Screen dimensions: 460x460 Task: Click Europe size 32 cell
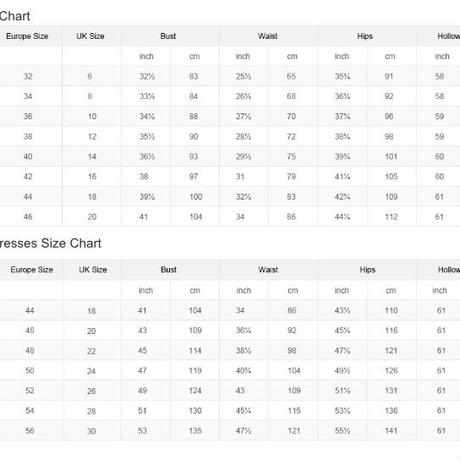tap(28, 76)
